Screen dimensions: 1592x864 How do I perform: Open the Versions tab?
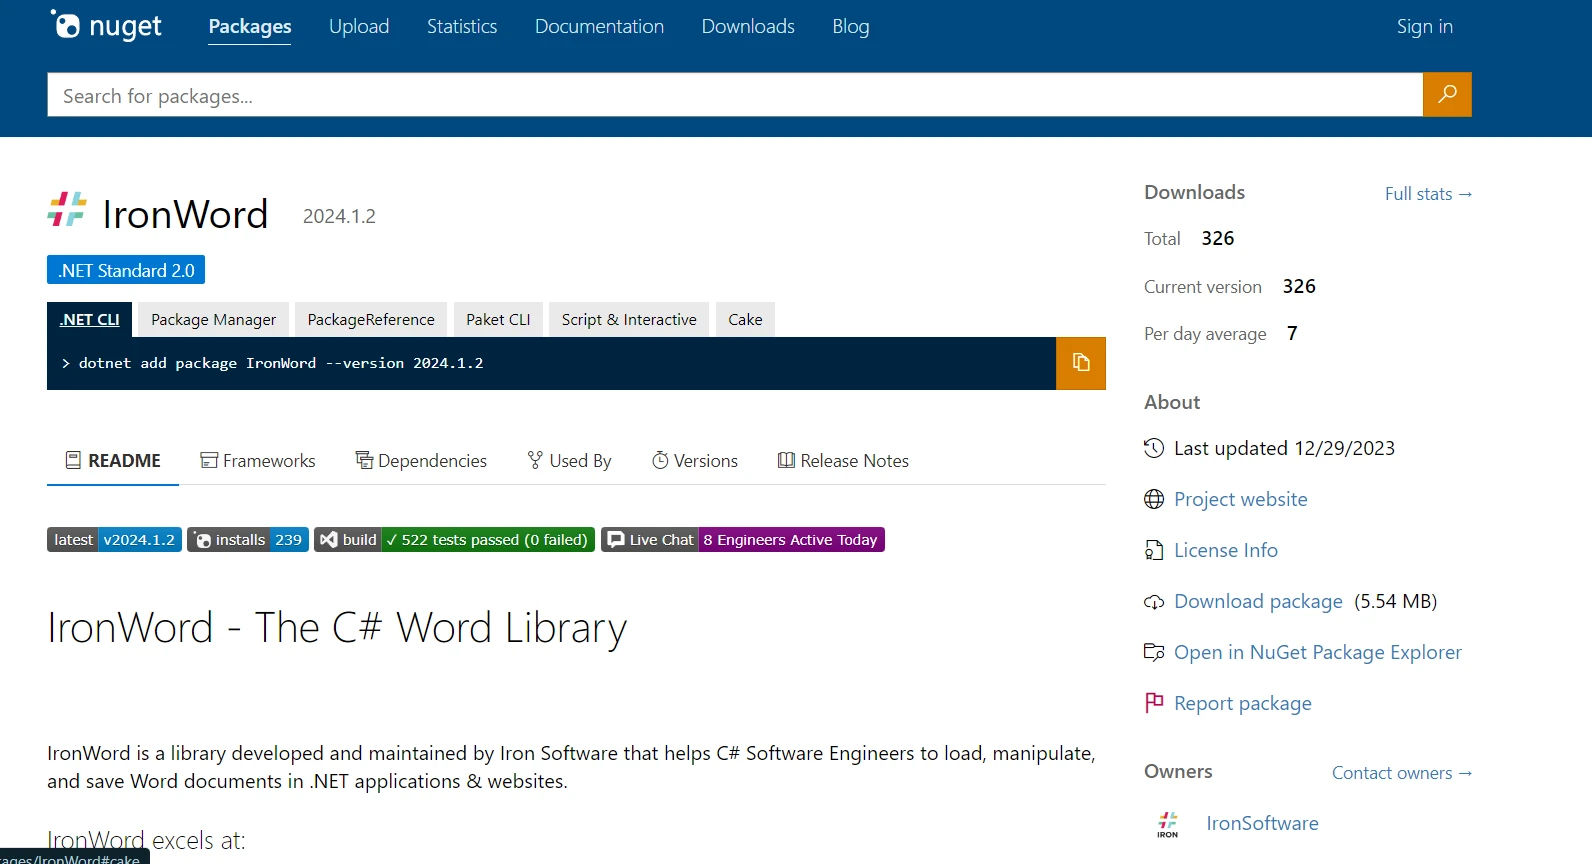coord(695,461)
